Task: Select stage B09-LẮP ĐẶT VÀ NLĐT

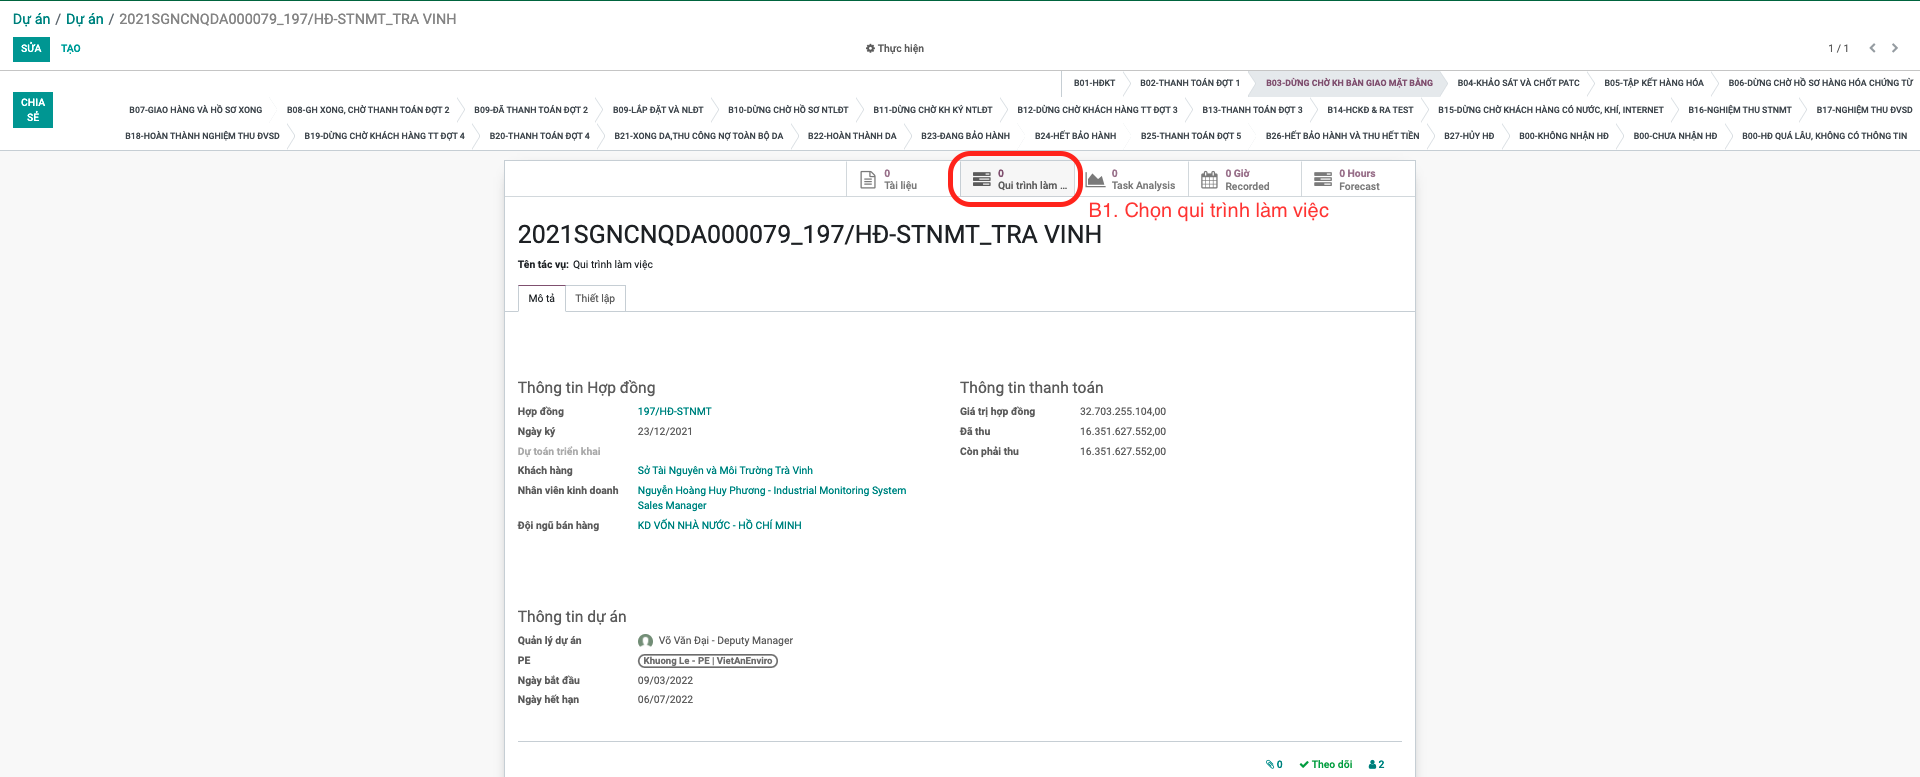Action: pyautogui.click(x=658, y=110)
